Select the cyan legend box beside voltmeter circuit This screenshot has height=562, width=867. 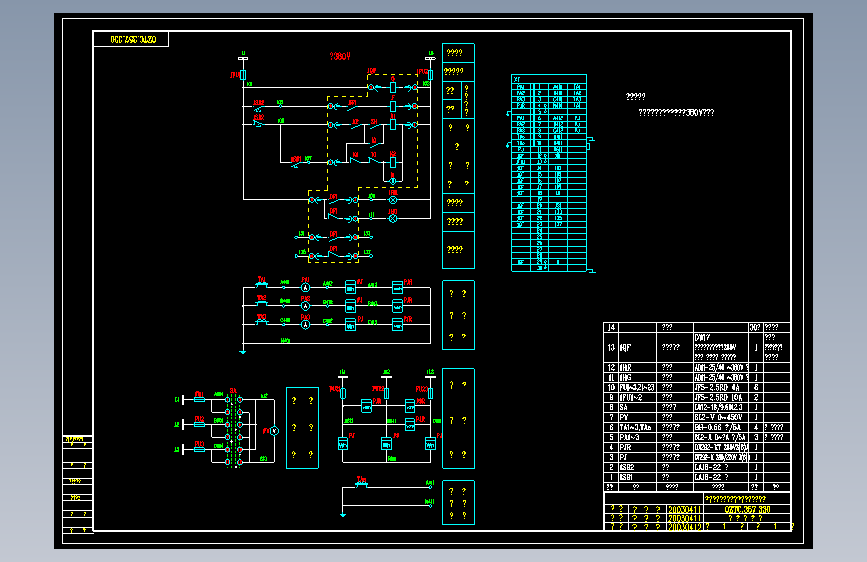(302, 428)
